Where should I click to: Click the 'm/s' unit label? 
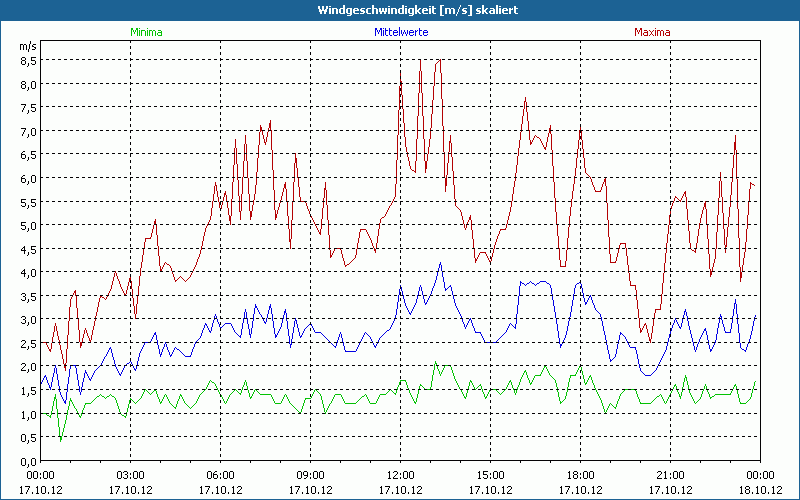28,46
